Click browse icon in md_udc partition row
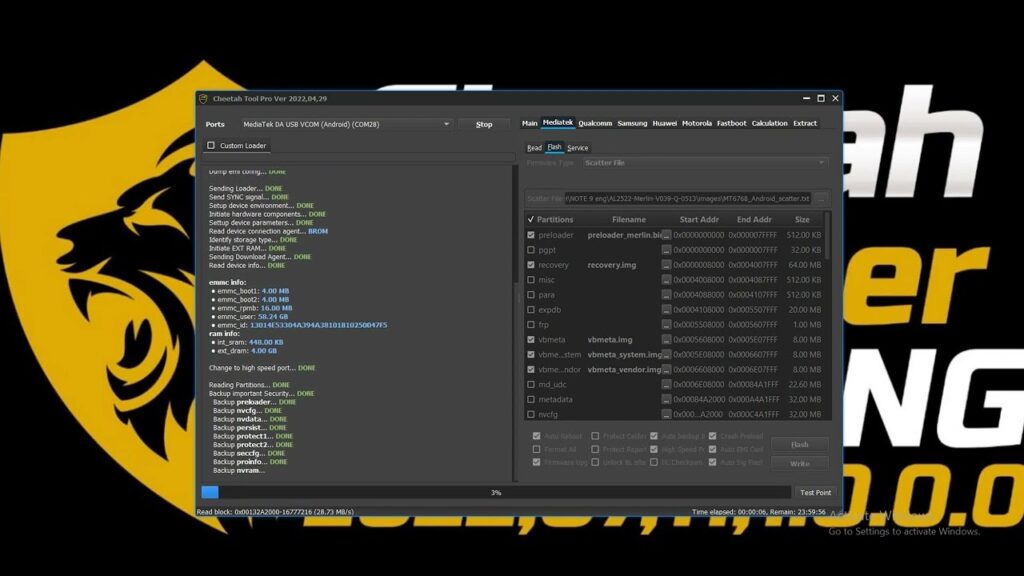This screenshot has width=1024, height=576. pyautogui.click(x=666, y=385)
